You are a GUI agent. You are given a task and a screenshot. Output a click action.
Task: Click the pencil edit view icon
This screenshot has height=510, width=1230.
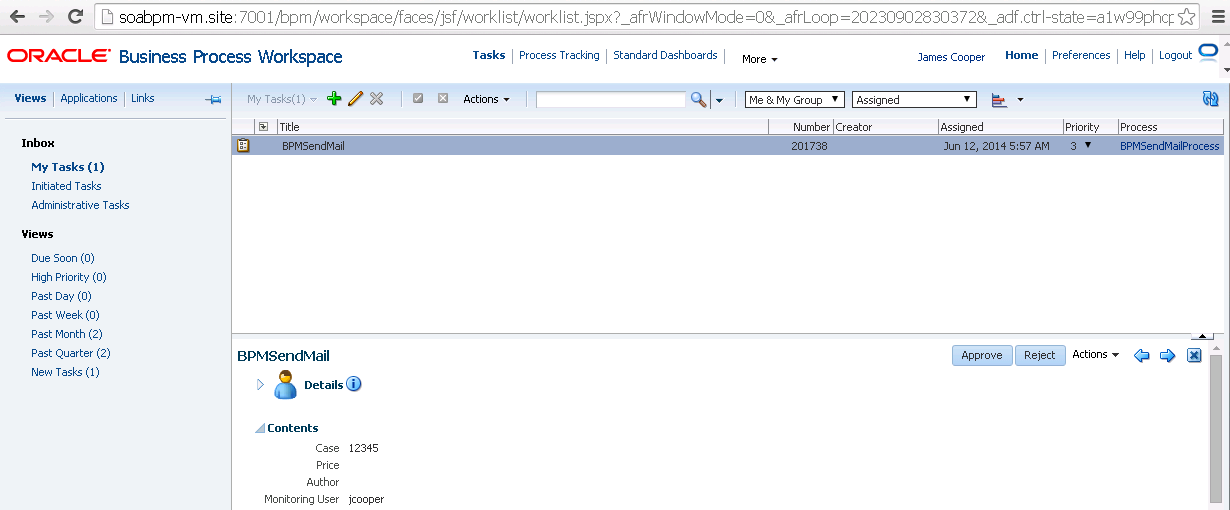pyautogui.click(x=355, y=99)
